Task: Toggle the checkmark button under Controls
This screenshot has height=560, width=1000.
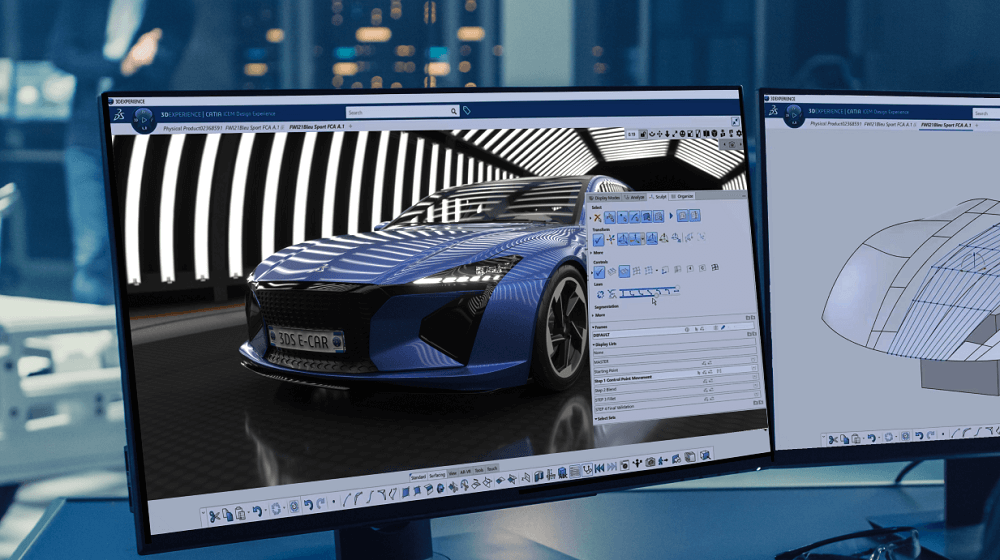Action: click(x=599, y=271)
